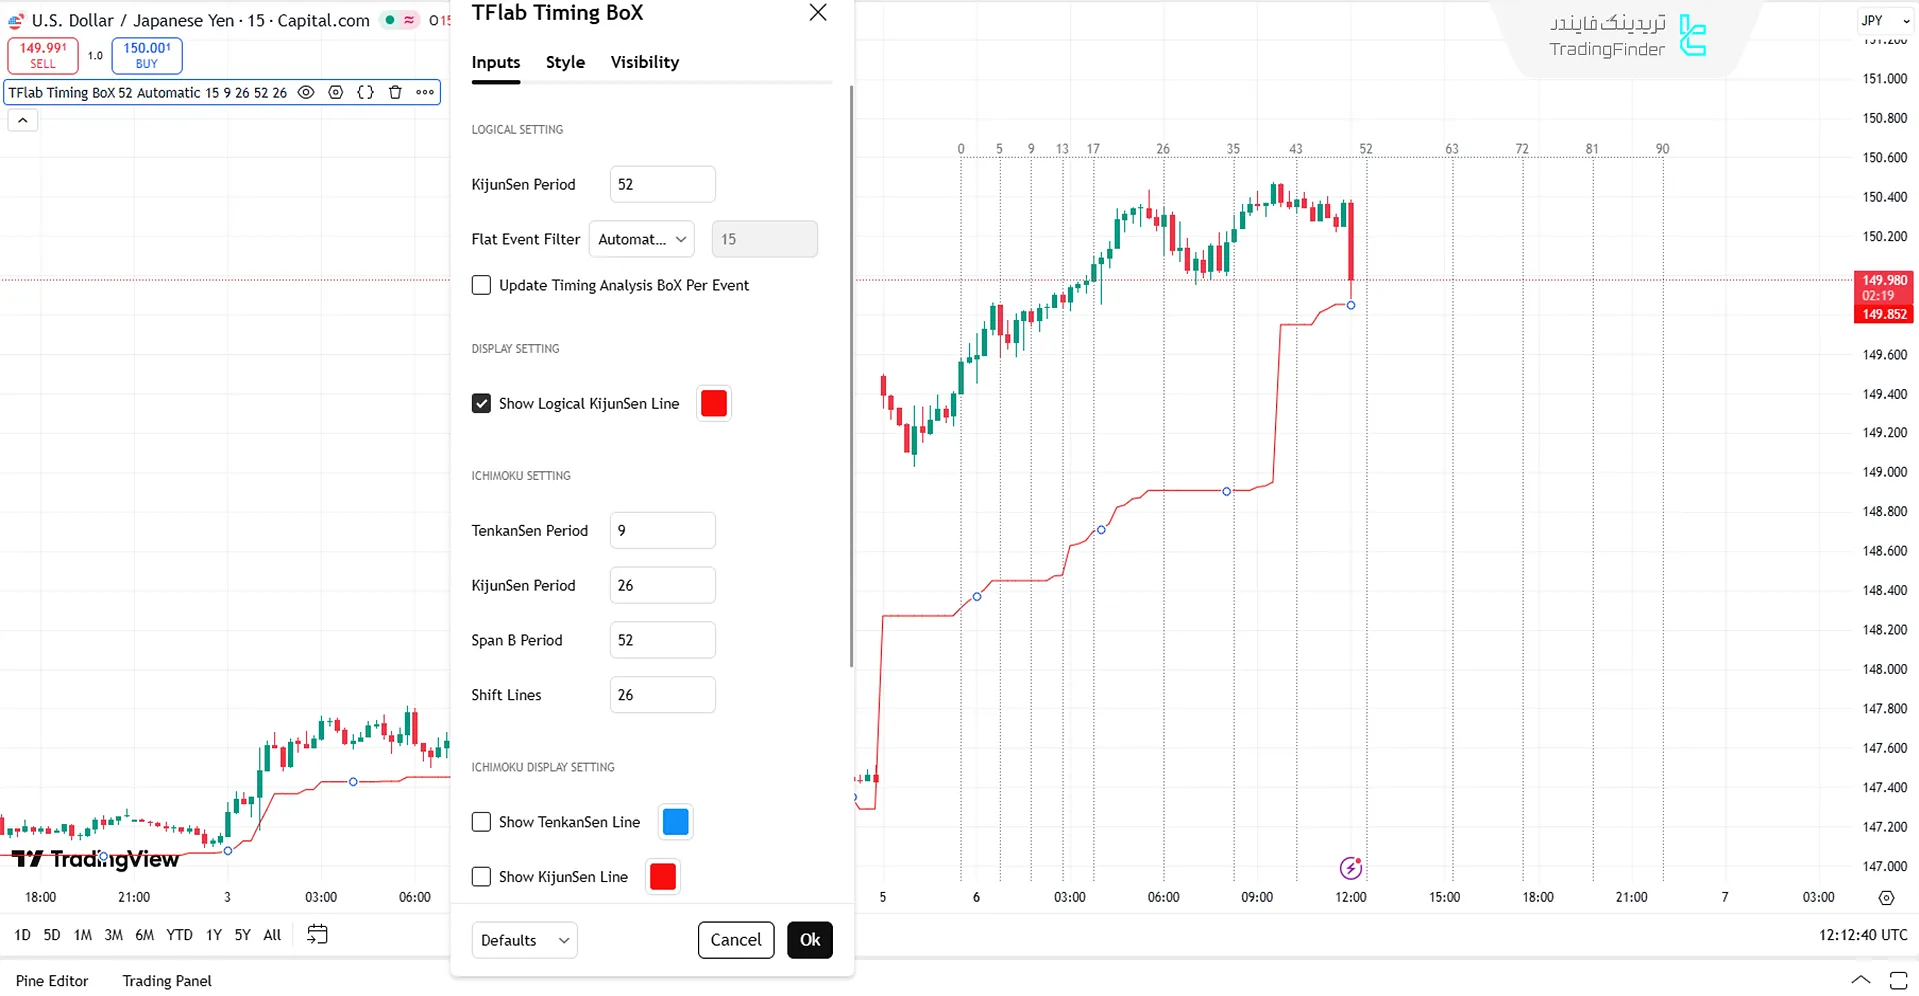The image size is (1919, 996).
Task: Maximize the bottom panel
Action: pos(1898,981)
